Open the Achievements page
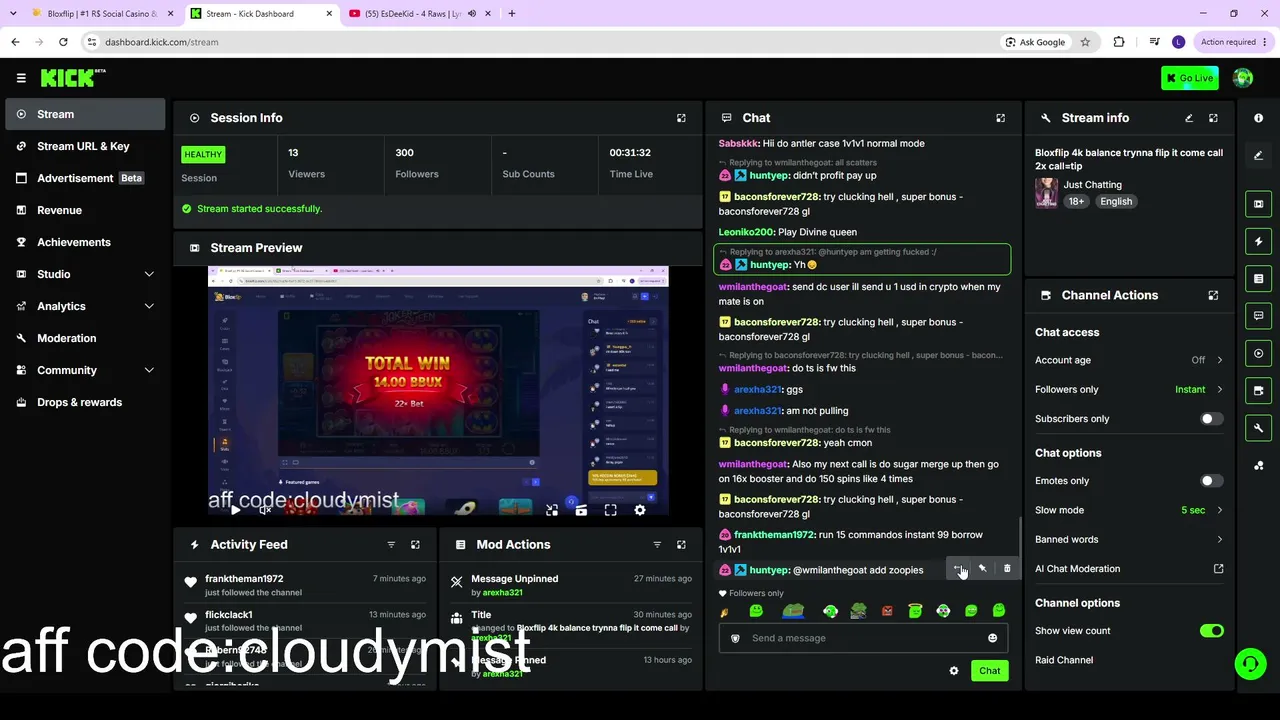The width and height of the screenshot is (1280, 720). click(x=85, y=242)
